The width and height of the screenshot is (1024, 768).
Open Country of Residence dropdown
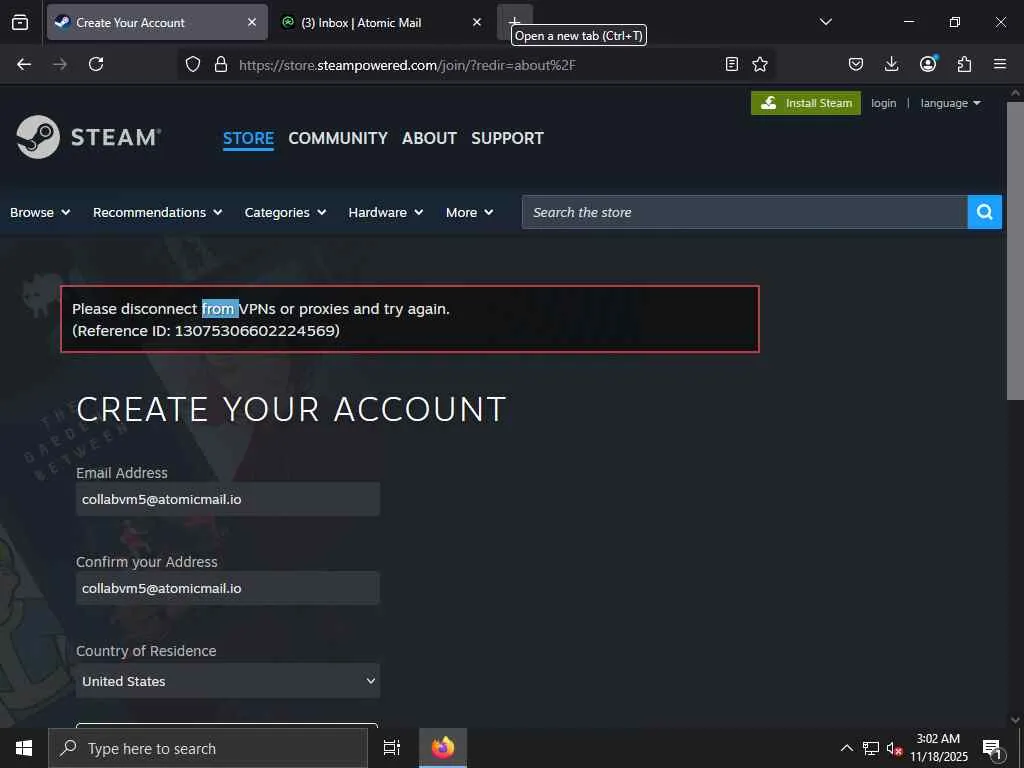pyautogui.click(x=228, y=681)
